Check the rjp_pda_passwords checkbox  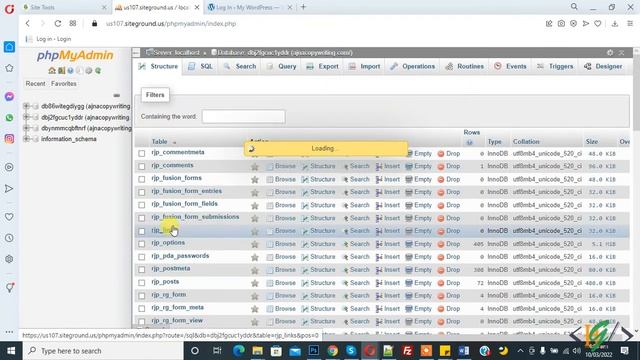pyautogui.click(x=142, y=257)
